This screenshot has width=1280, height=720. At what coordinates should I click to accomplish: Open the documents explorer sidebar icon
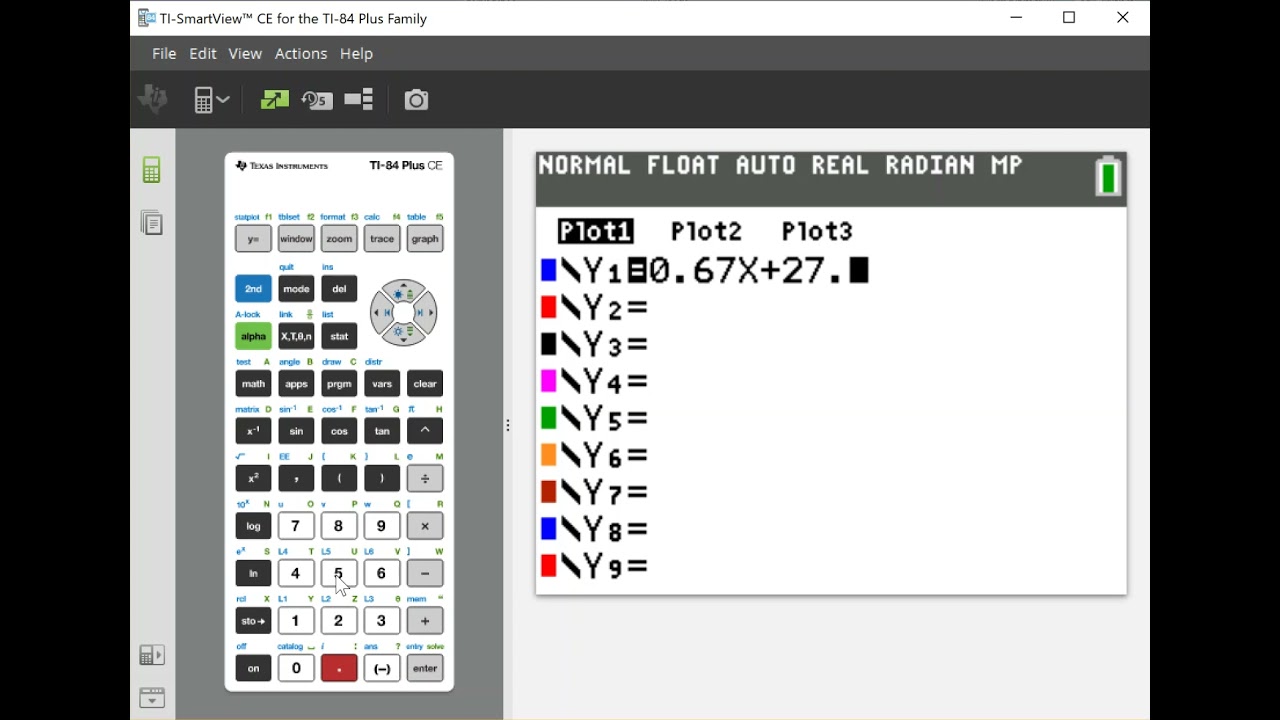click(152, 223)
